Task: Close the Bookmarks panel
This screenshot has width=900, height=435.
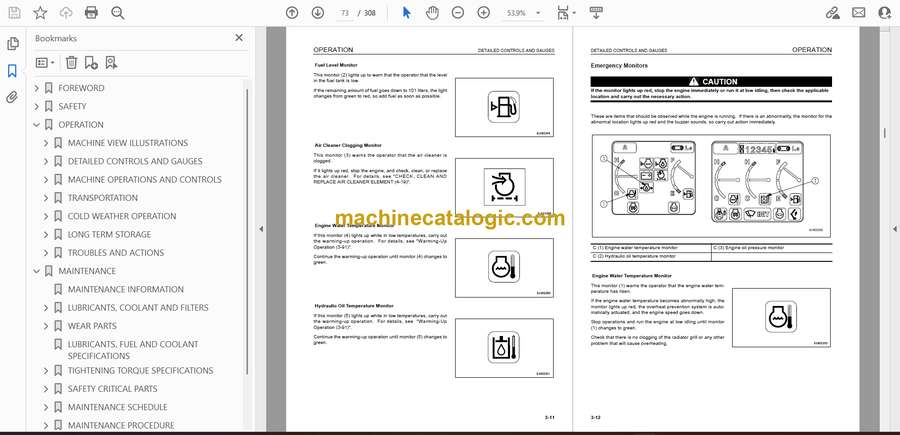Action: (x=239, y=38)
